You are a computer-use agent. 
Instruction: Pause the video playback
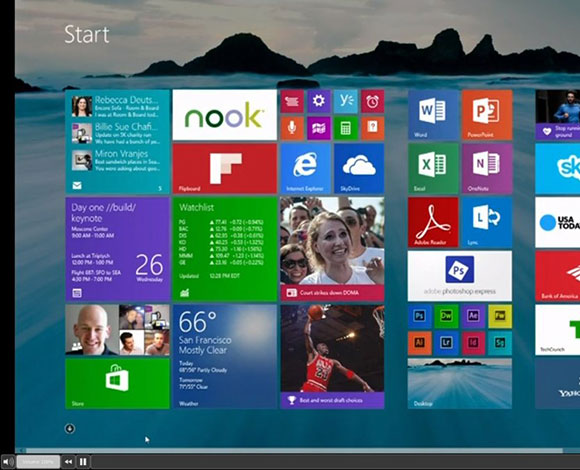pos(83,461)
